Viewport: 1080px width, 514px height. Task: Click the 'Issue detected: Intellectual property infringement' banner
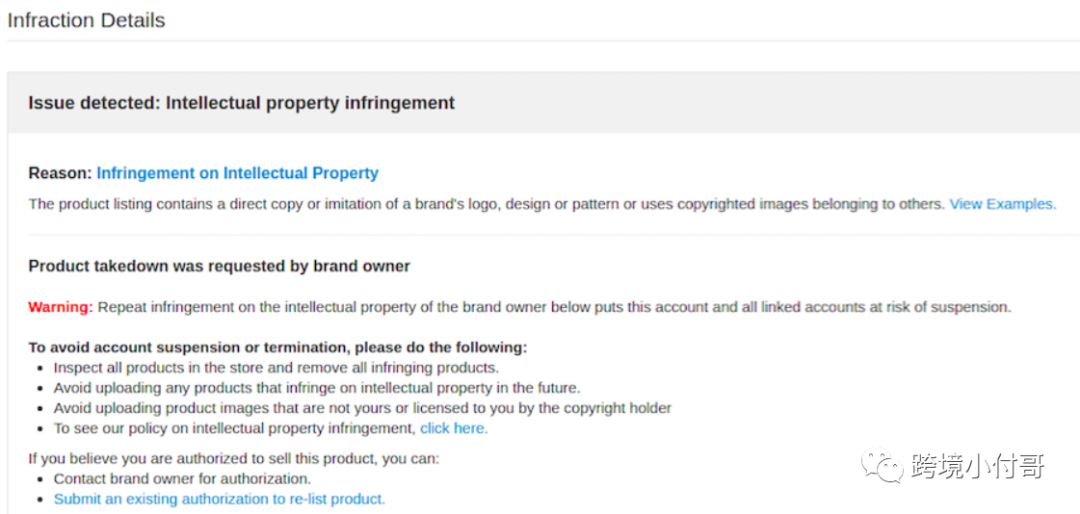(241, 102)
